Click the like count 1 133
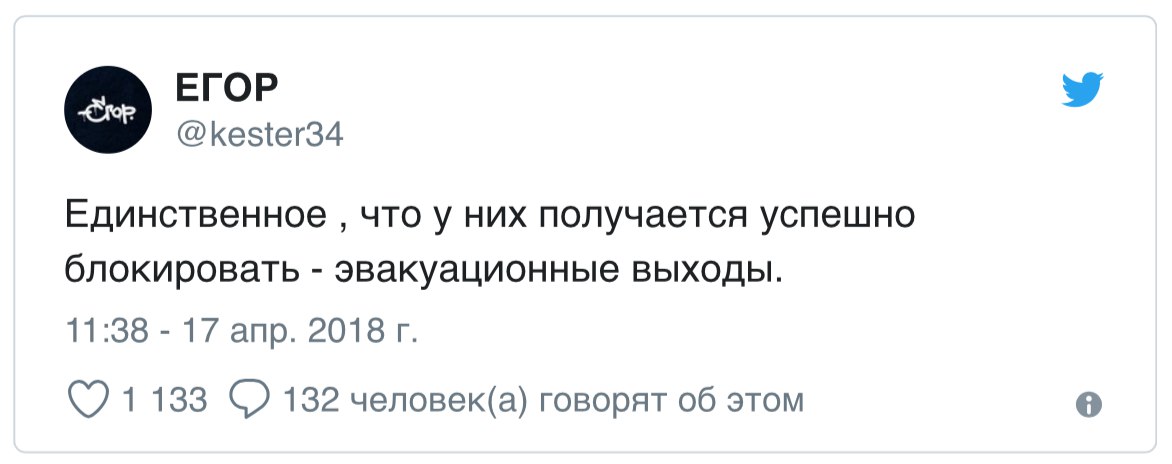This screenshot has width=1172, height=464. (x=164, y=402)
